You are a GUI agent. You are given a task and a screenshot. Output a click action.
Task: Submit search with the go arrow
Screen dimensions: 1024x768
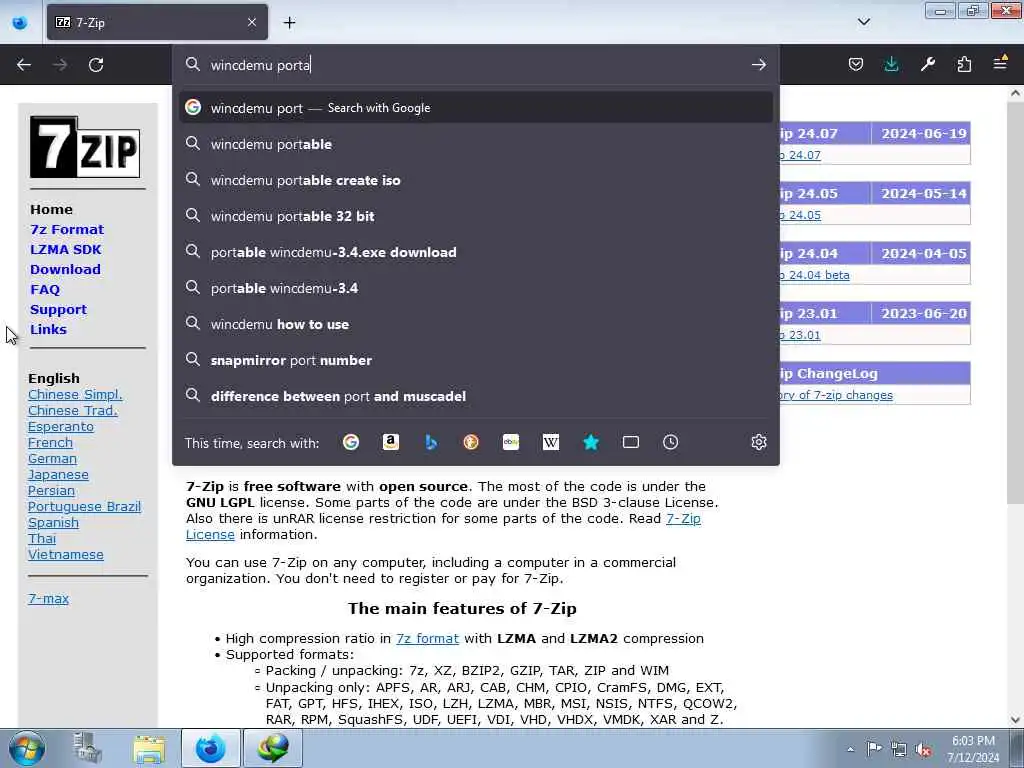click(758, 65)
